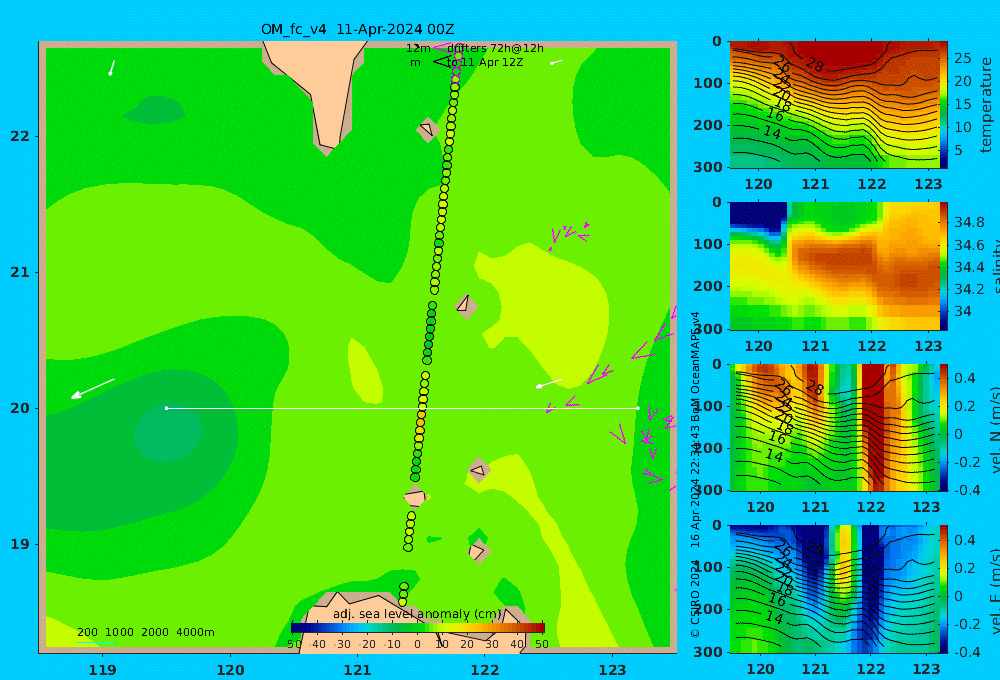Click the salinity colorbar
Screen dimensions: 1000x680
[x=943, y=266]
